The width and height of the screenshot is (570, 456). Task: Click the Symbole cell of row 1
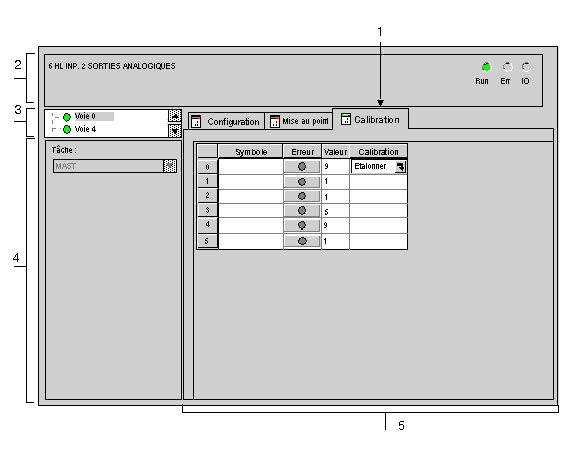[251, 181]
